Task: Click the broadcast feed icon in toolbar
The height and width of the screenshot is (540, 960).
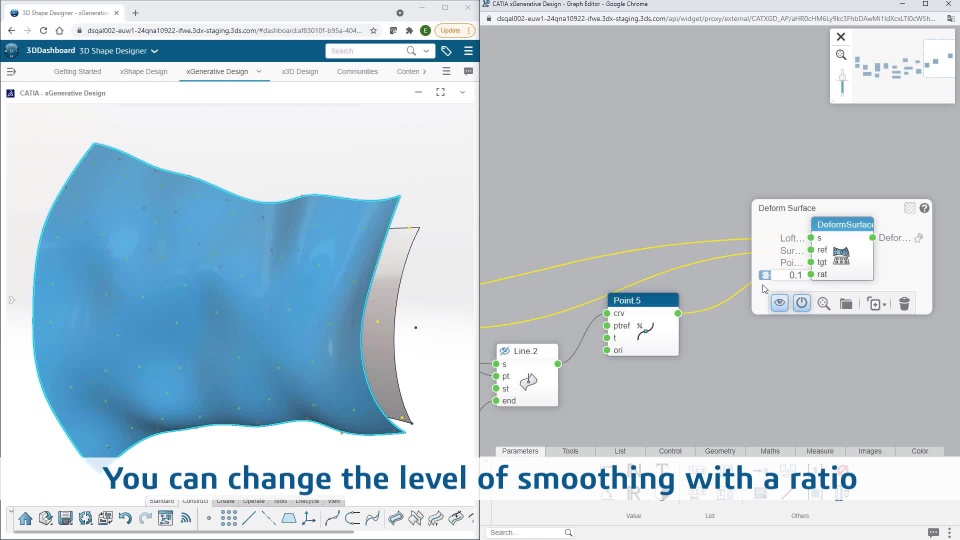Action: 186,519
